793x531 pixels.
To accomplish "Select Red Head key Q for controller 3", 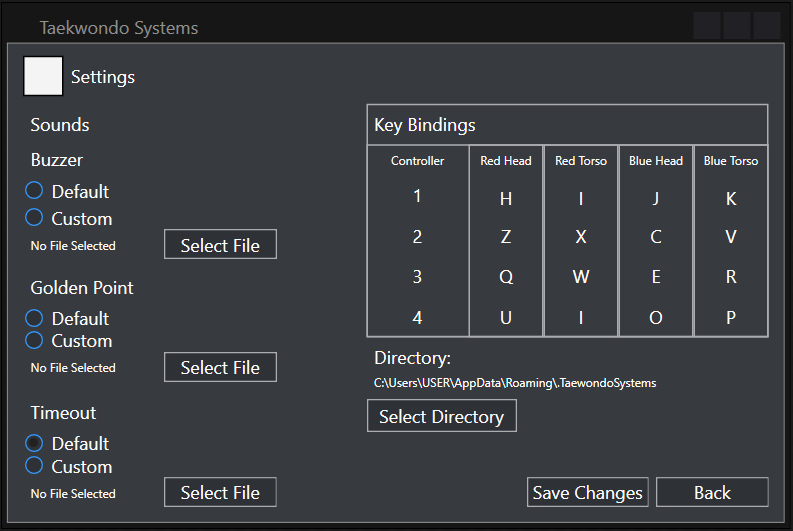I will pos(506,278).
